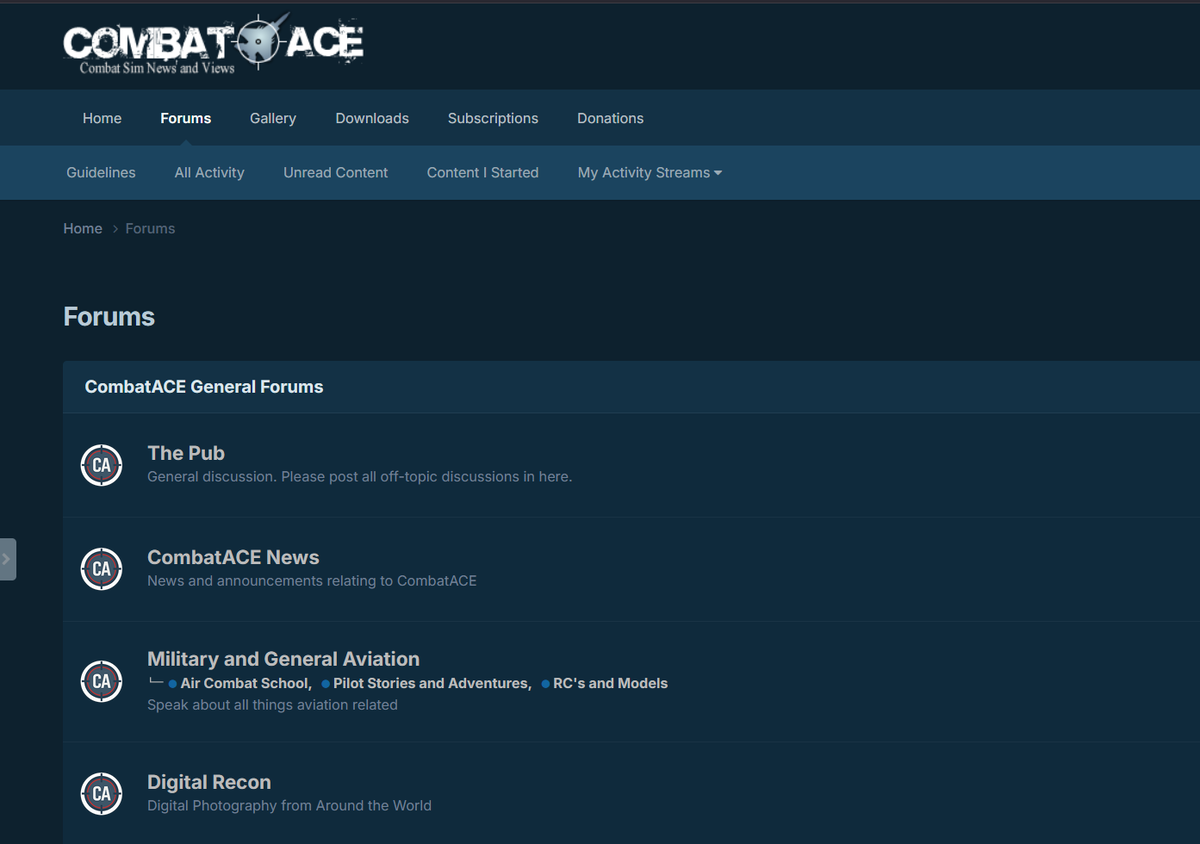
Task: Click 'Combat Sim News and Views' tagline
Action: click(x=157, y=68)
